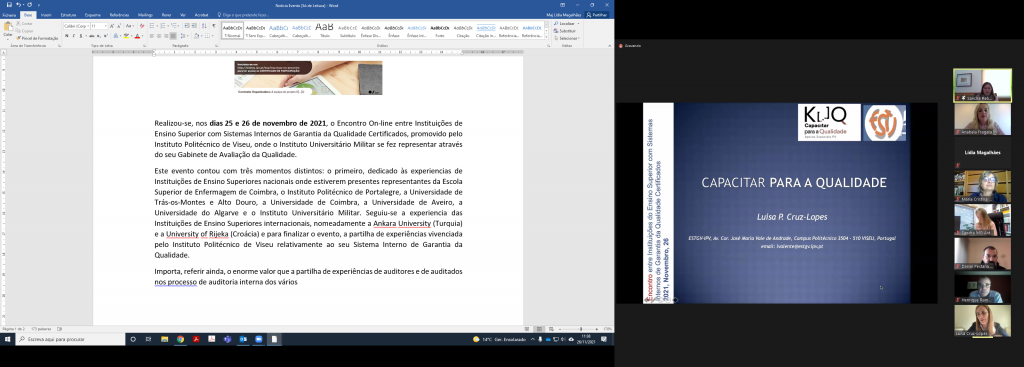Clear all formatting with eraser icon

142,26
